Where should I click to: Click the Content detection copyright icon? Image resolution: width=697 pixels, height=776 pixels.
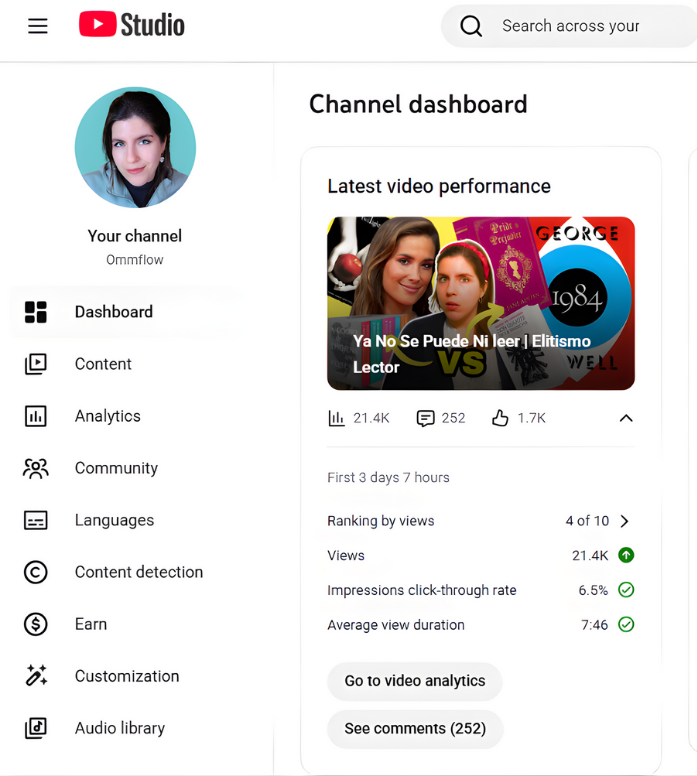point(36,572)
